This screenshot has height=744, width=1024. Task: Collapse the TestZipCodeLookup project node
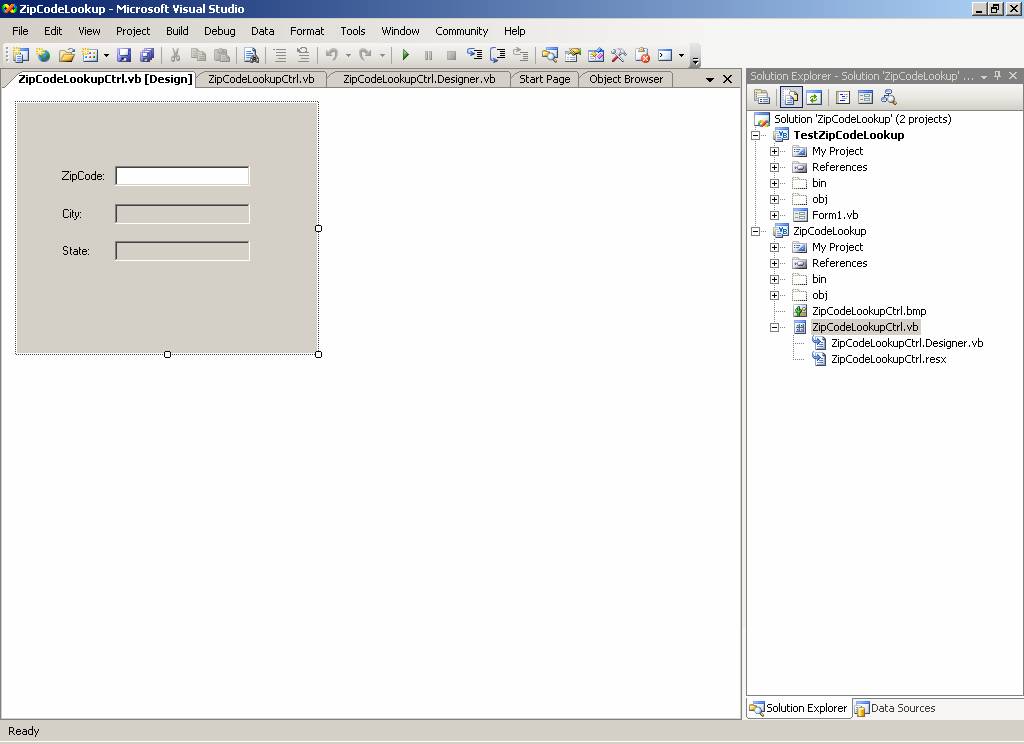pos(756,135)
